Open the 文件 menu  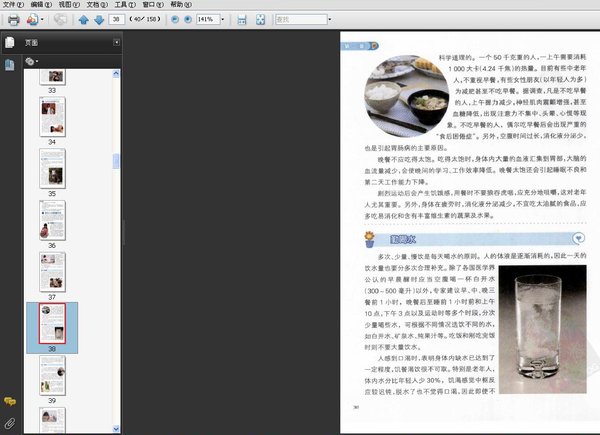pyautogui.click(x=11, y=5)
